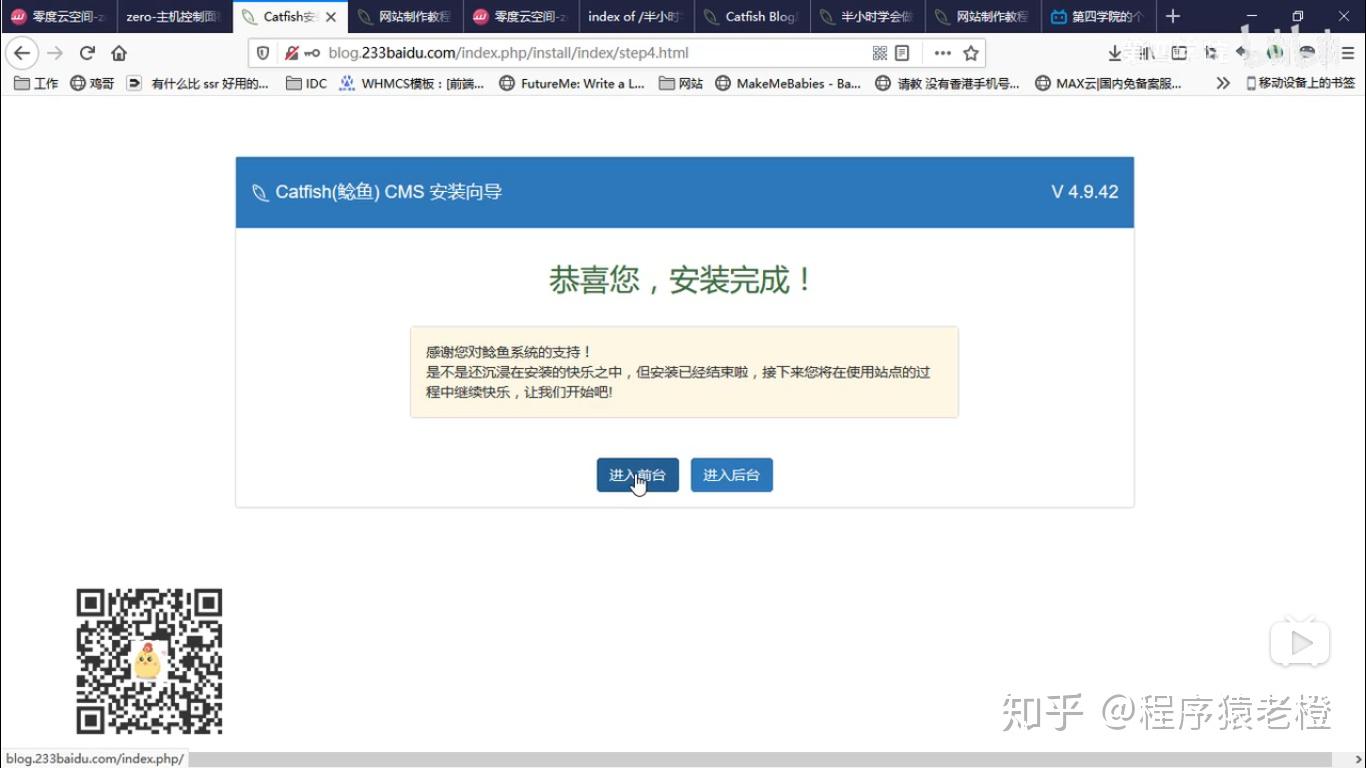Viewport: 1366px width, 768px height.
Task: Open the IDC bookmarks folder
Action: (x=307, y=84)
